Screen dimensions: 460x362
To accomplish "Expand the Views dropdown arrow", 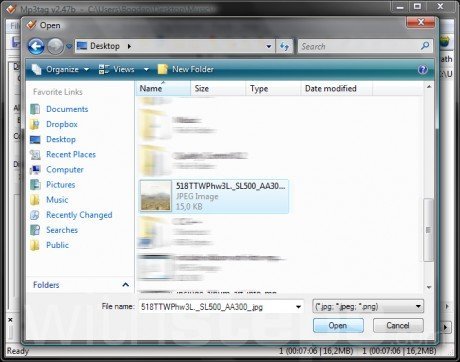I will [146, 69].
